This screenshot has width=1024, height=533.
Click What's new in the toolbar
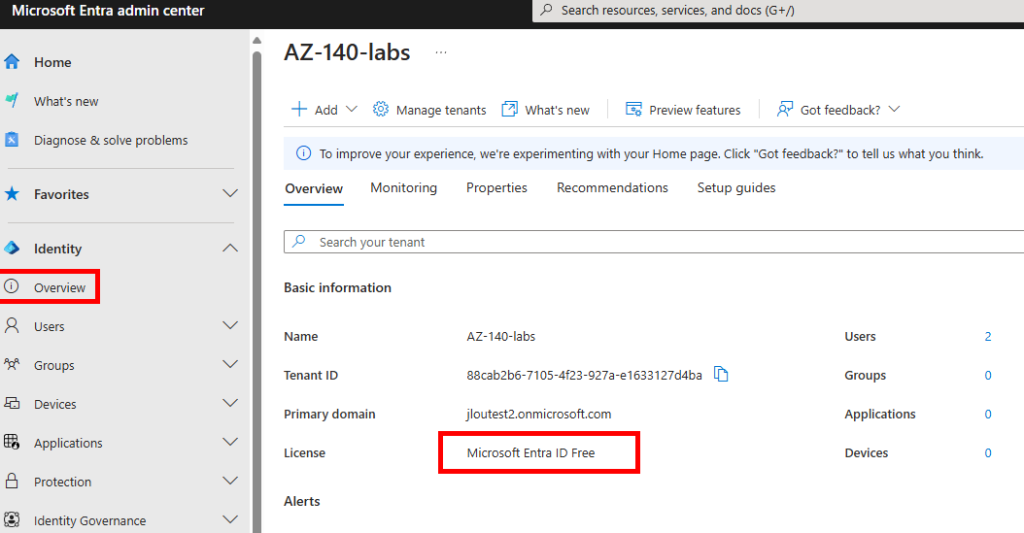tap(545, 110)
